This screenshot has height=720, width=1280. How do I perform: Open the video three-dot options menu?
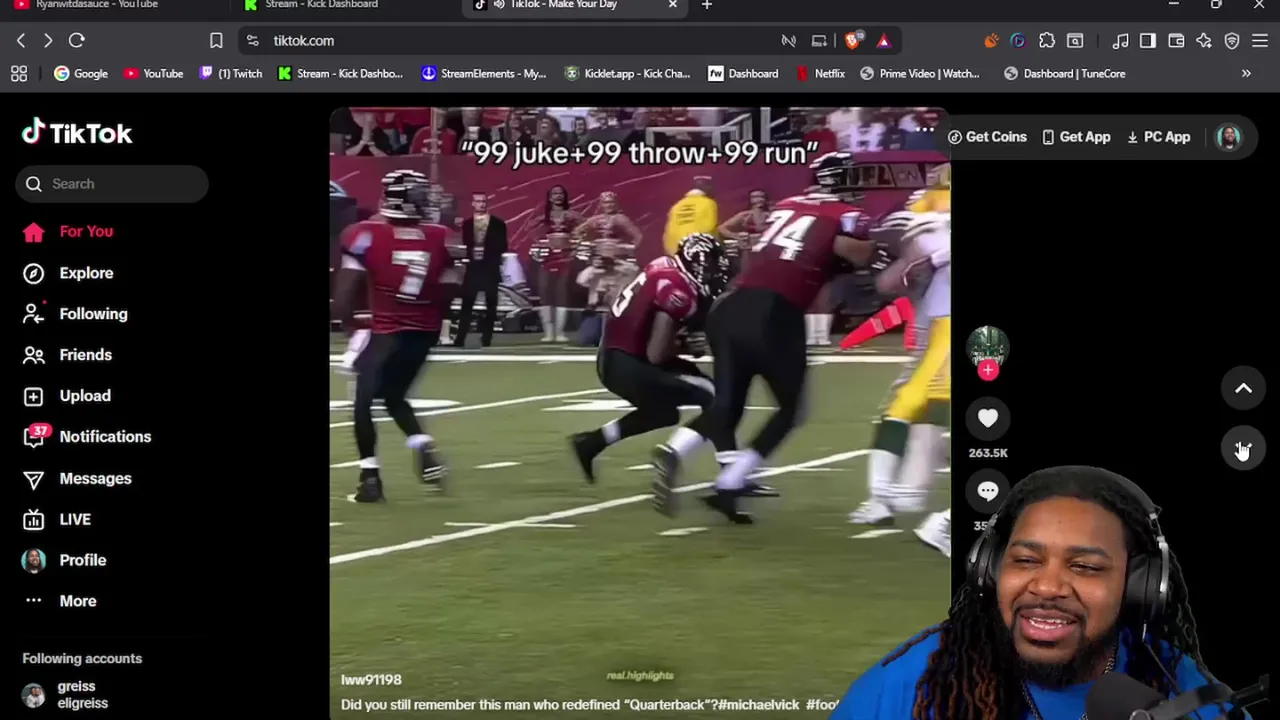(925, 129)
